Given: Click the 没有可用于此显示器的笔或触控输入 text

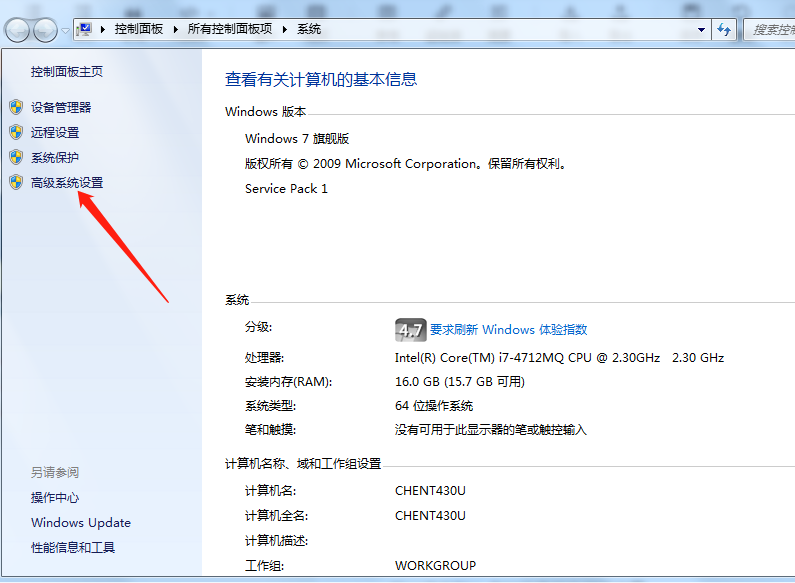Looking at the screenshot, I should point(491,430).
